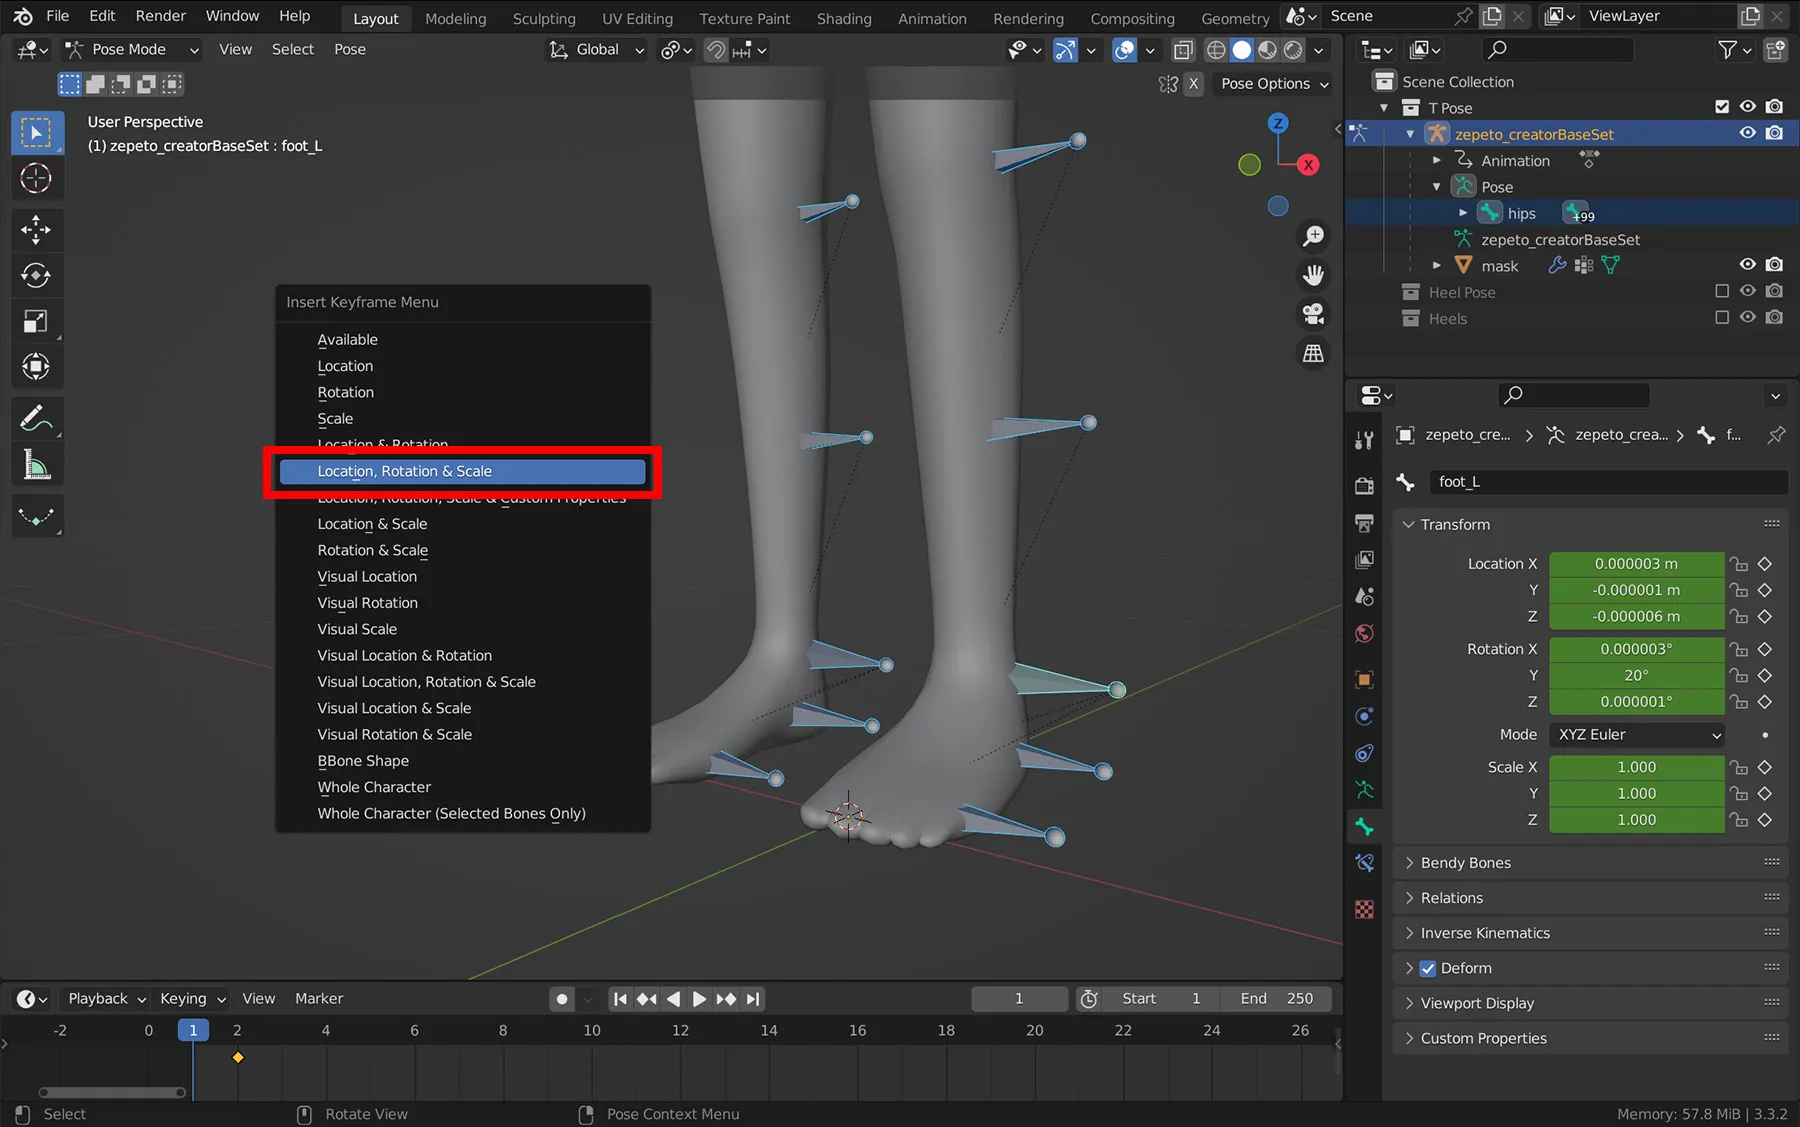This screenshot has width=1800, height=1127.
Task: Open the Render menu
Action: point(161,16)
